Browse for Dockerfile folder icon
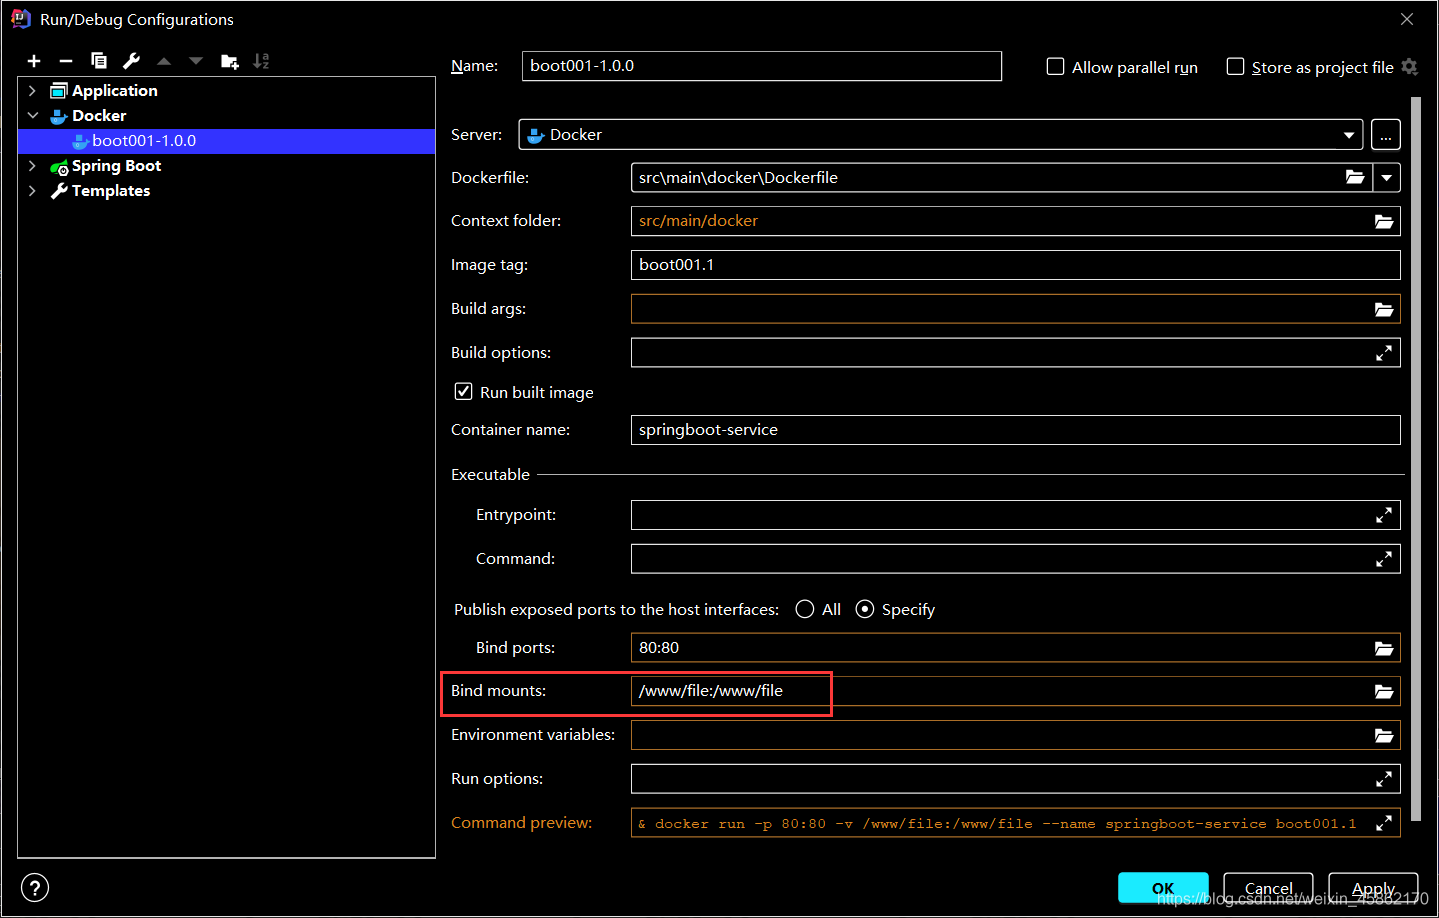 (1355, 177)
